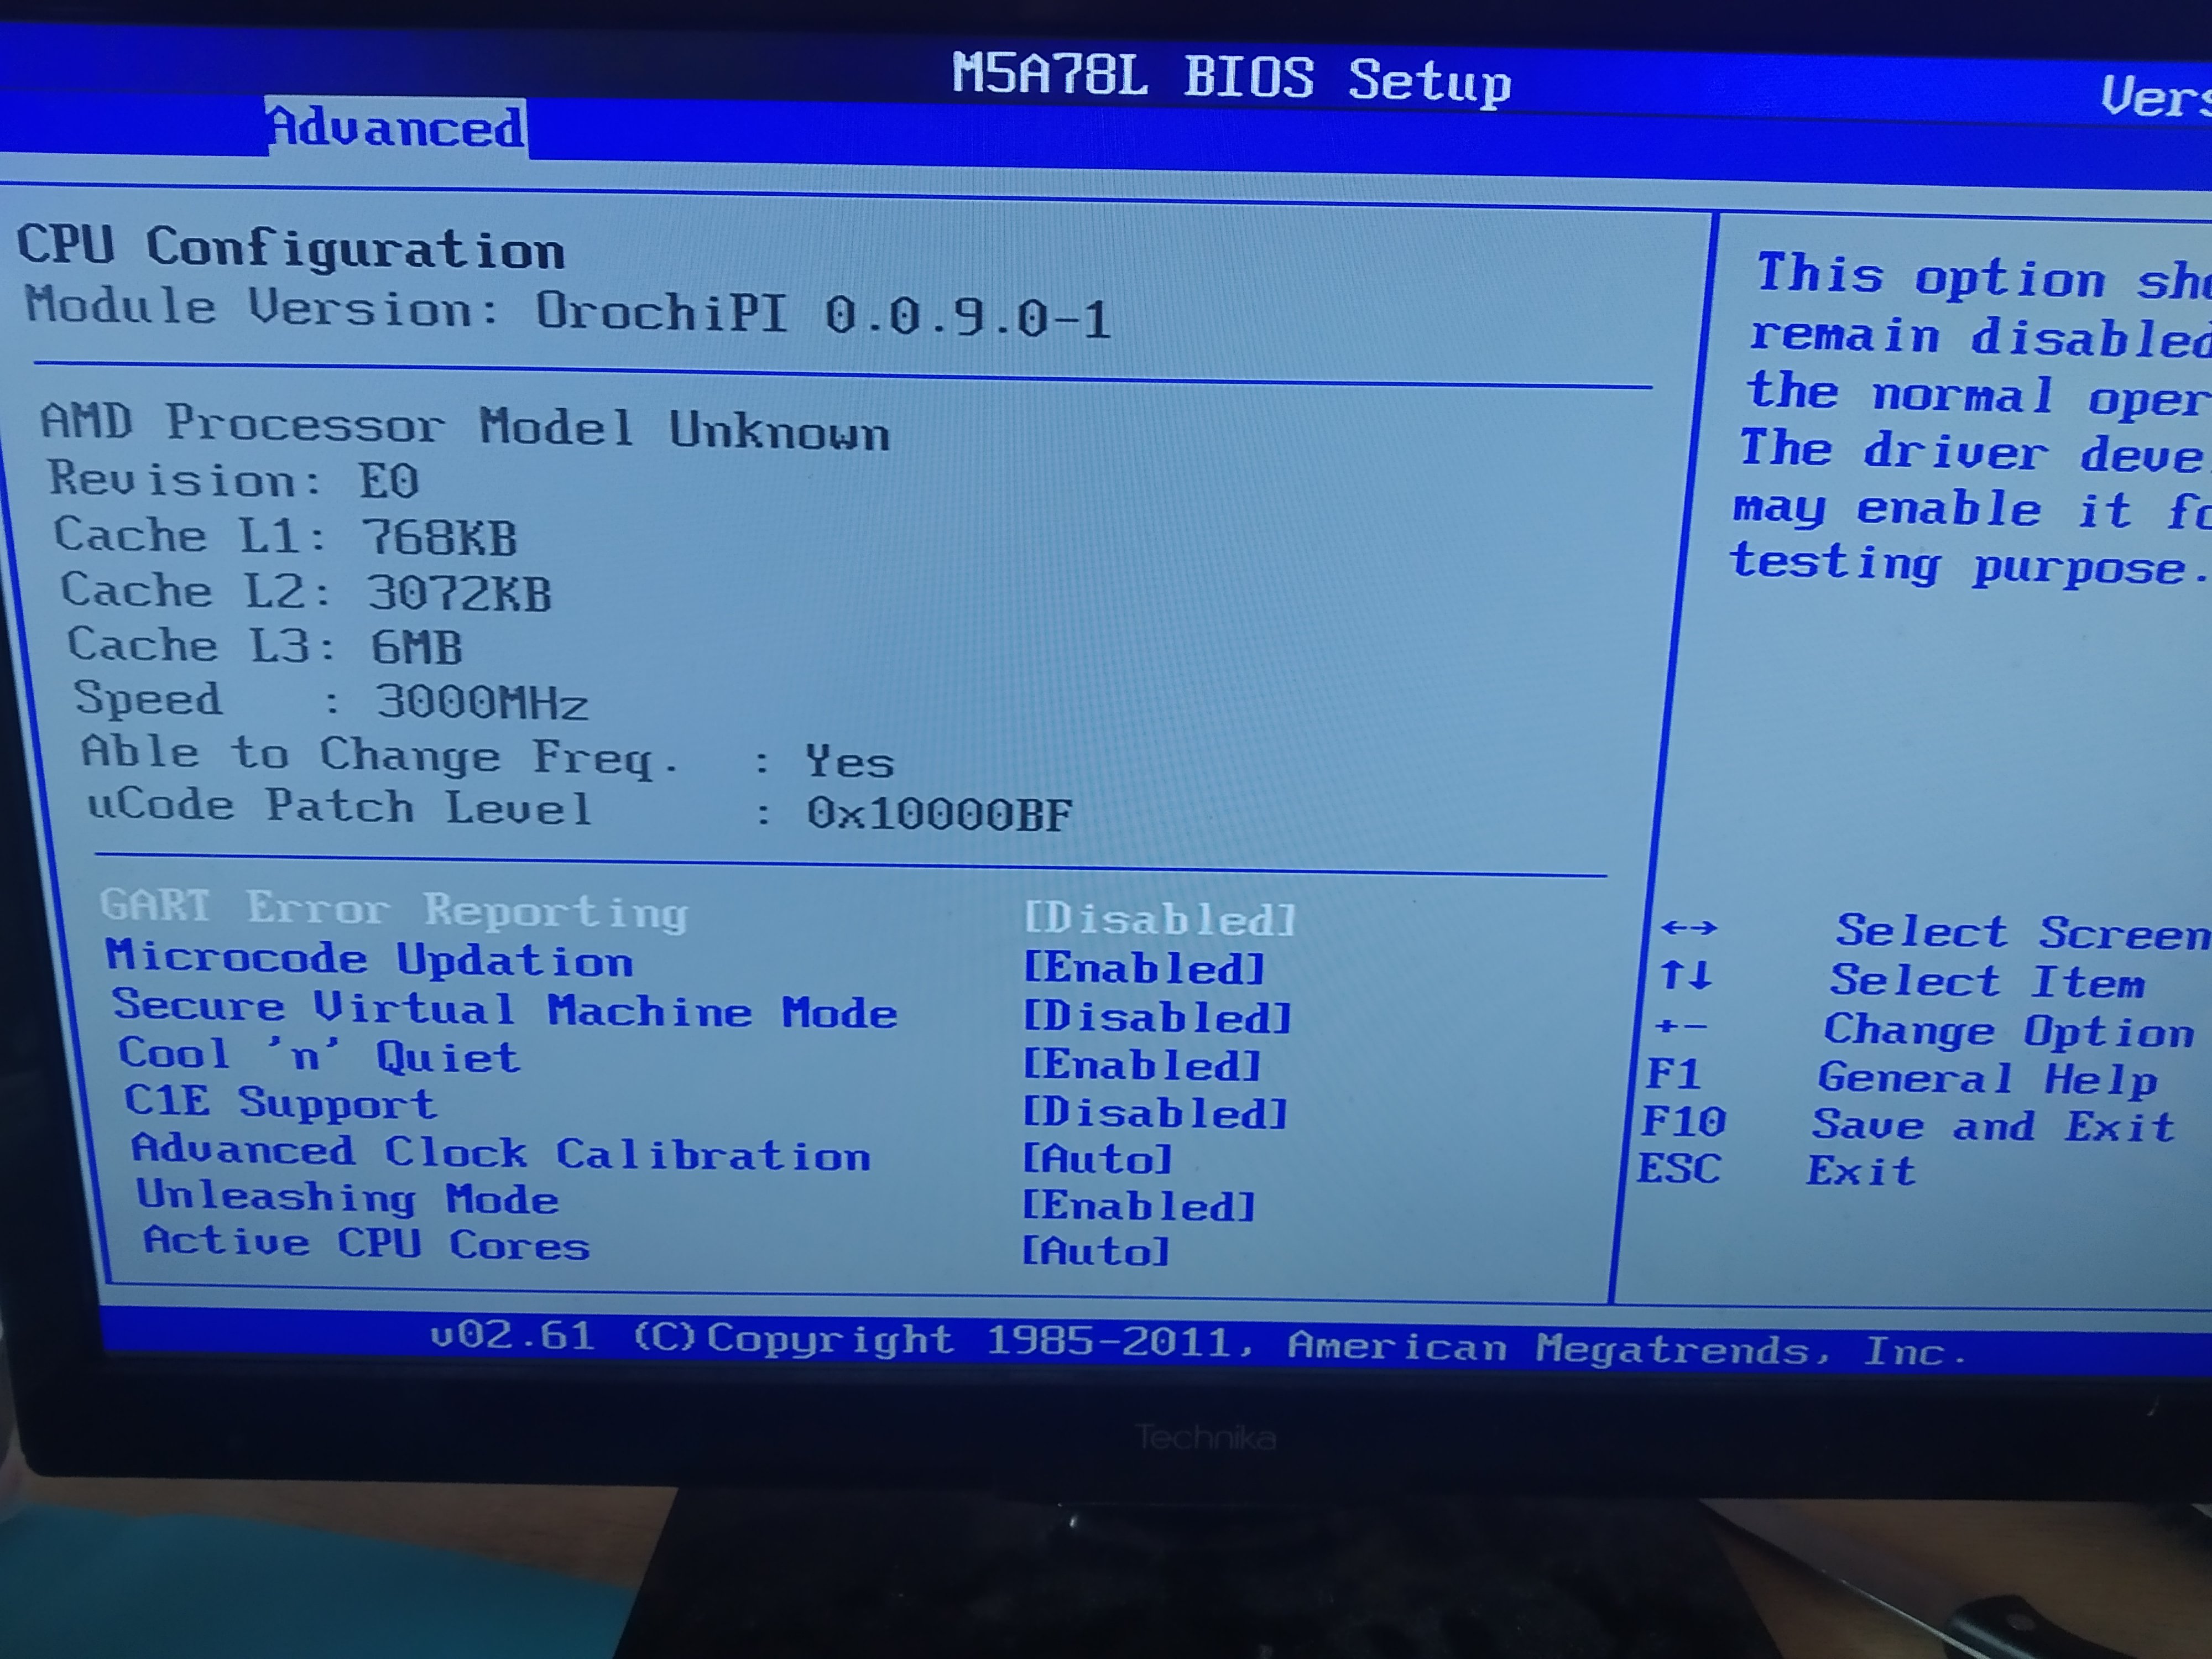Click Cache L2: 3072KB line
2212x1659 pixels.
coord(306,591)
